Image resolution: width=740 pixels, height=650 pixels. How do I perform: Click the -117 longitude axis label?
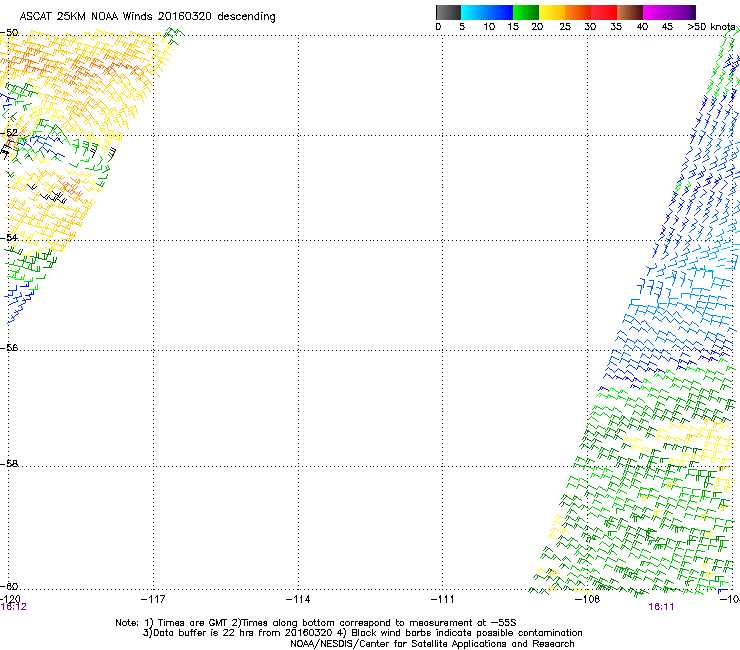click(x=153, y=599)
